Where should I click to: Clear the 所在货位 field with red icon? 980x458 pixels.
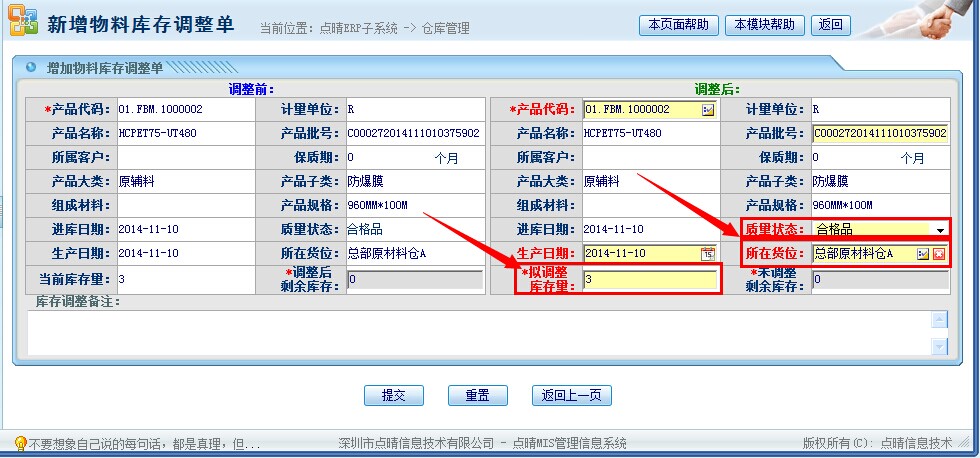click(x=939, y=254)
